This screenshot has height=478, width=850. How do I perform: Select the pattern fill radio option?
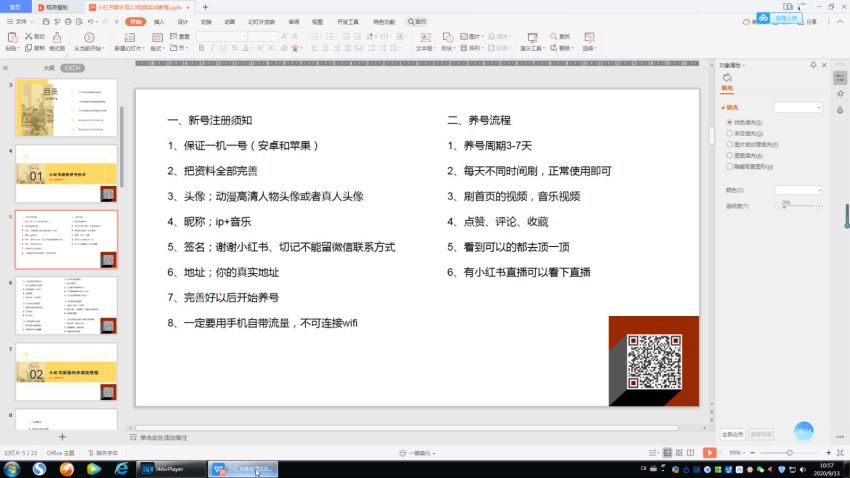[x=730, y=156]
